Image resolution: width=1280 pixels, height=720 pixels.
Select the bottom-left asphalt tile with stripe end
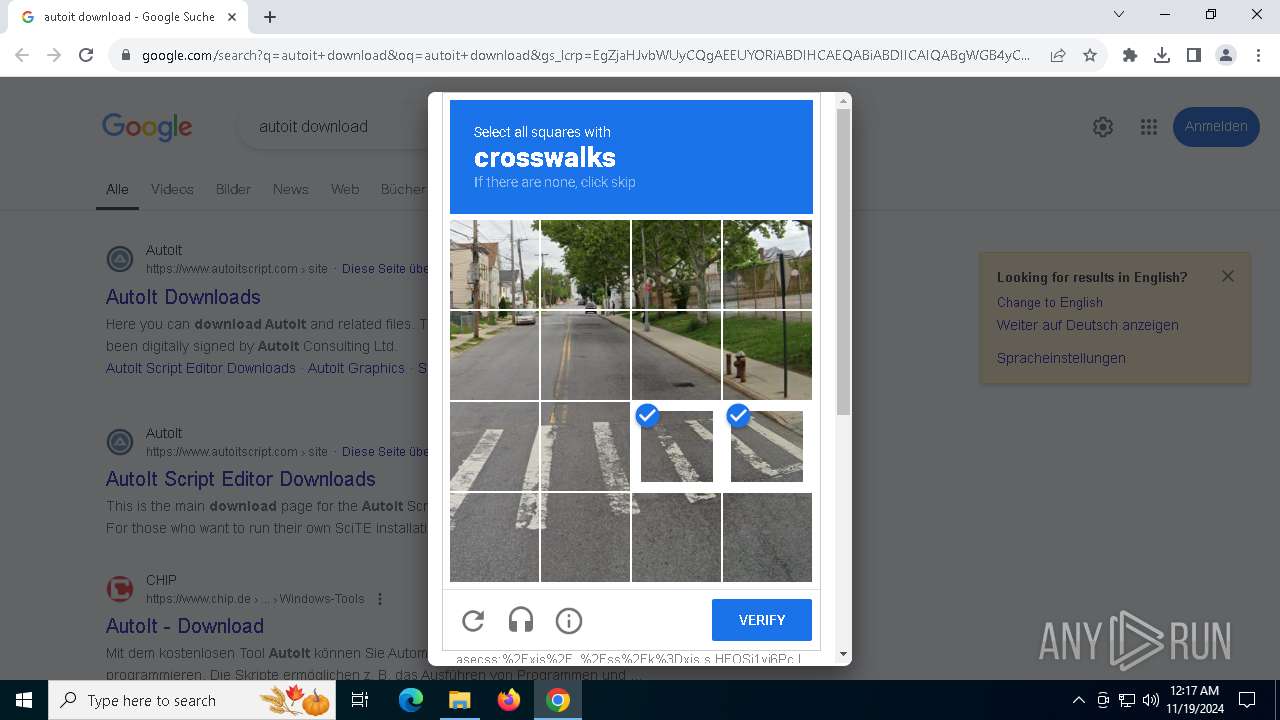494,537
